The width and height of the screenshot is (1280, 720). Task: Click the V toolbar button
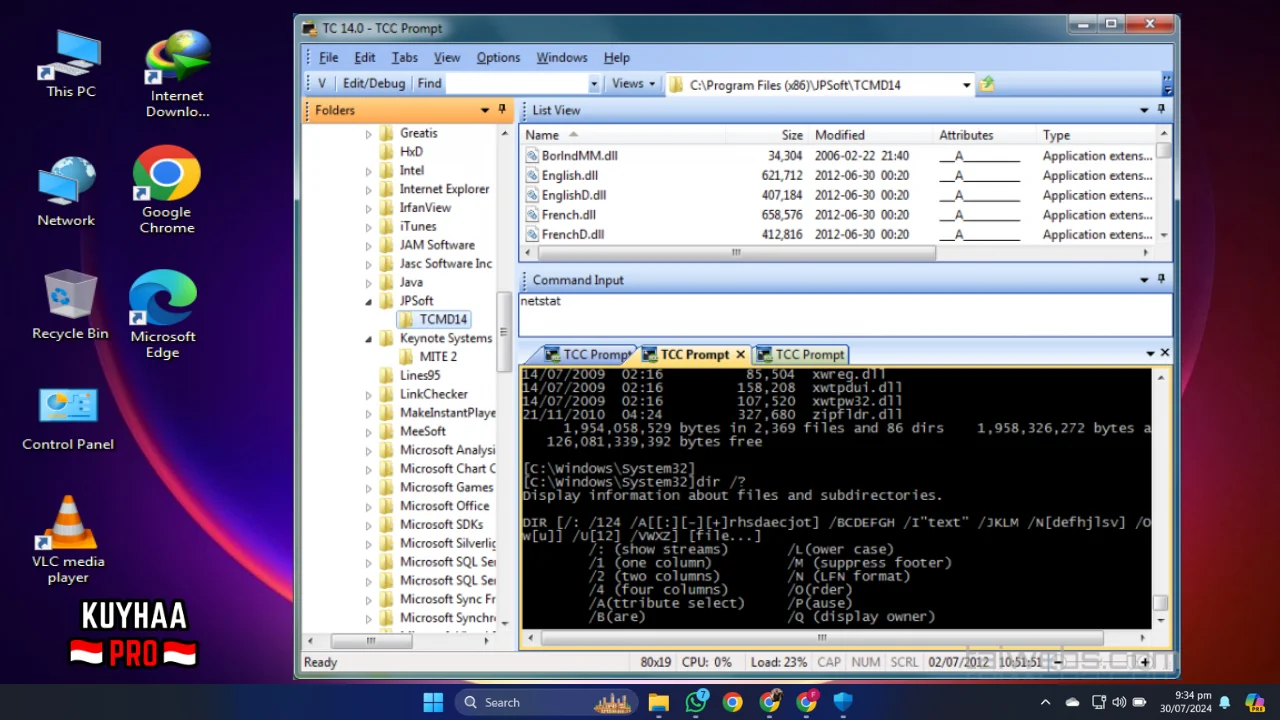click(x=322, y=84)
